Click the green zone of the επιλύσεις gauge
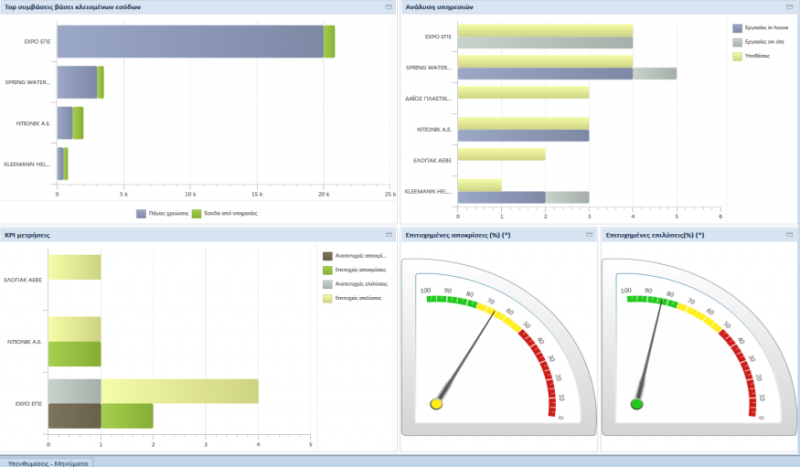 click(x=652, y=301)
